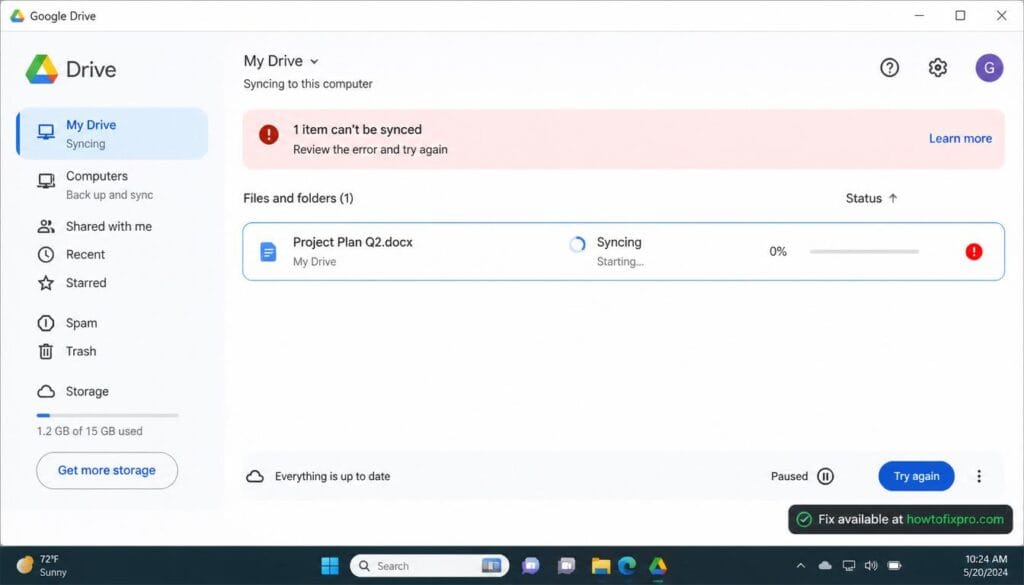This screenshot has height=585, width=1024.
Task: Open the three-dot more options menu
Action: [978, 476]
